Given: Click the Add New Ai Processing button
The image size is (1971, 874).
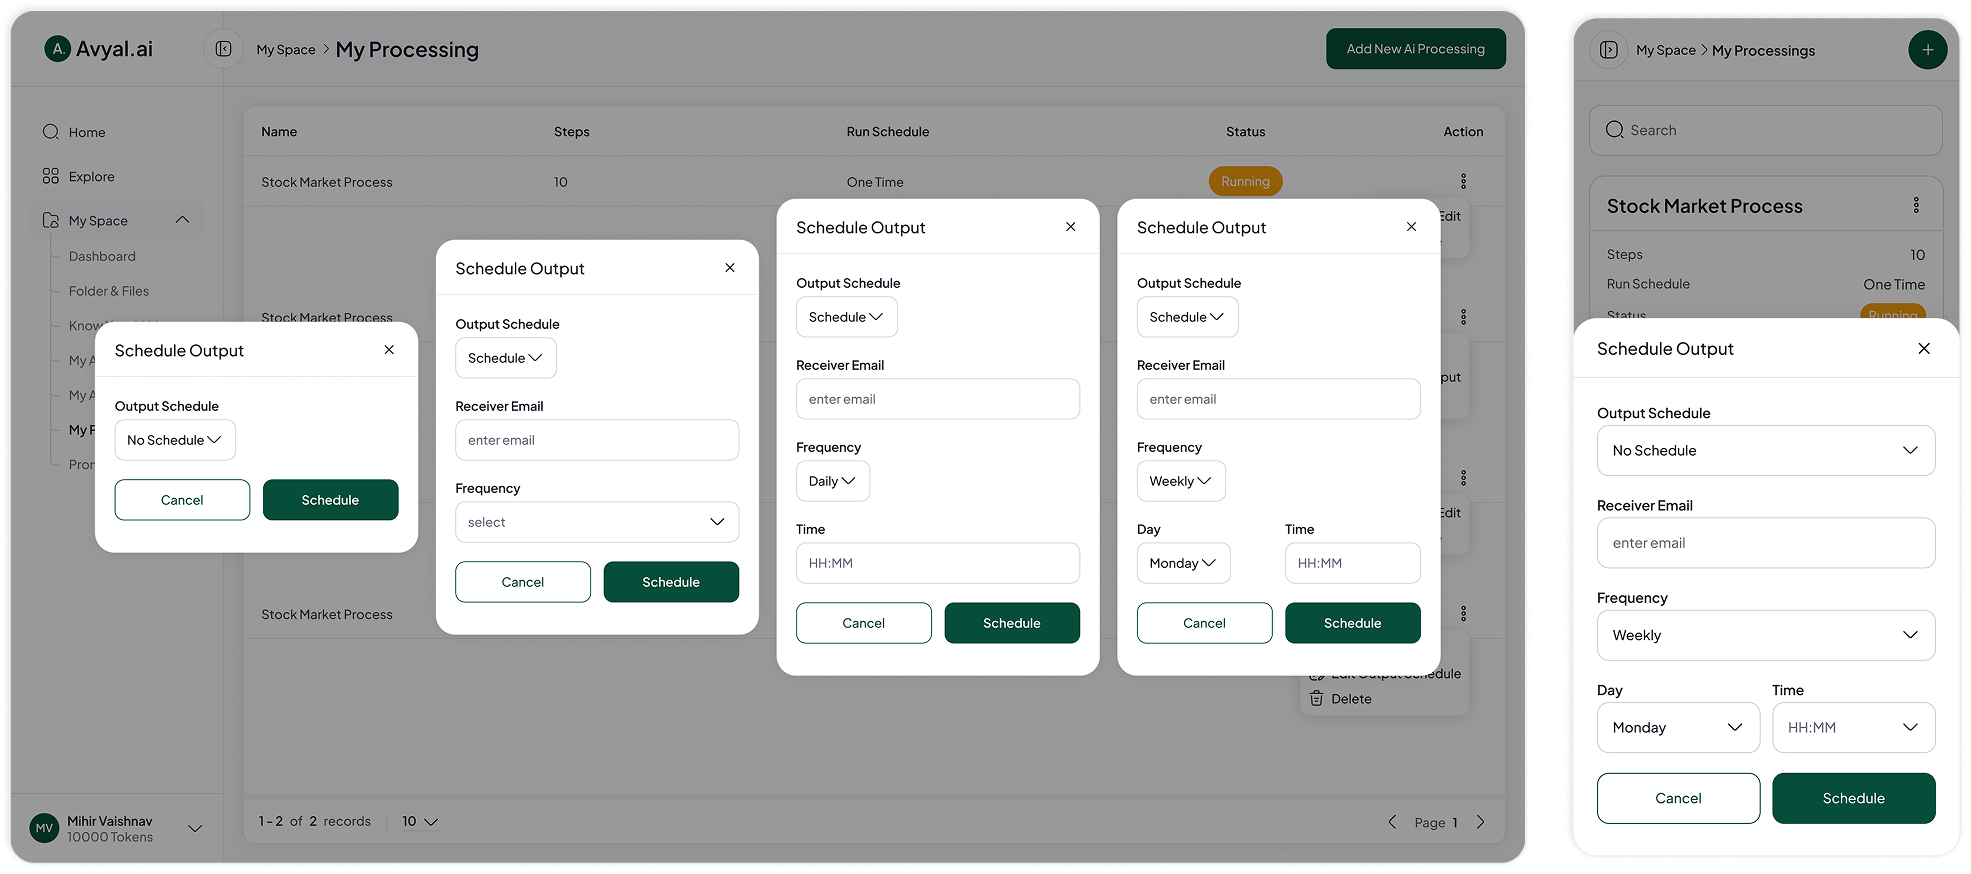Looking at the screenshot, I should click(x=1415, y=49).
